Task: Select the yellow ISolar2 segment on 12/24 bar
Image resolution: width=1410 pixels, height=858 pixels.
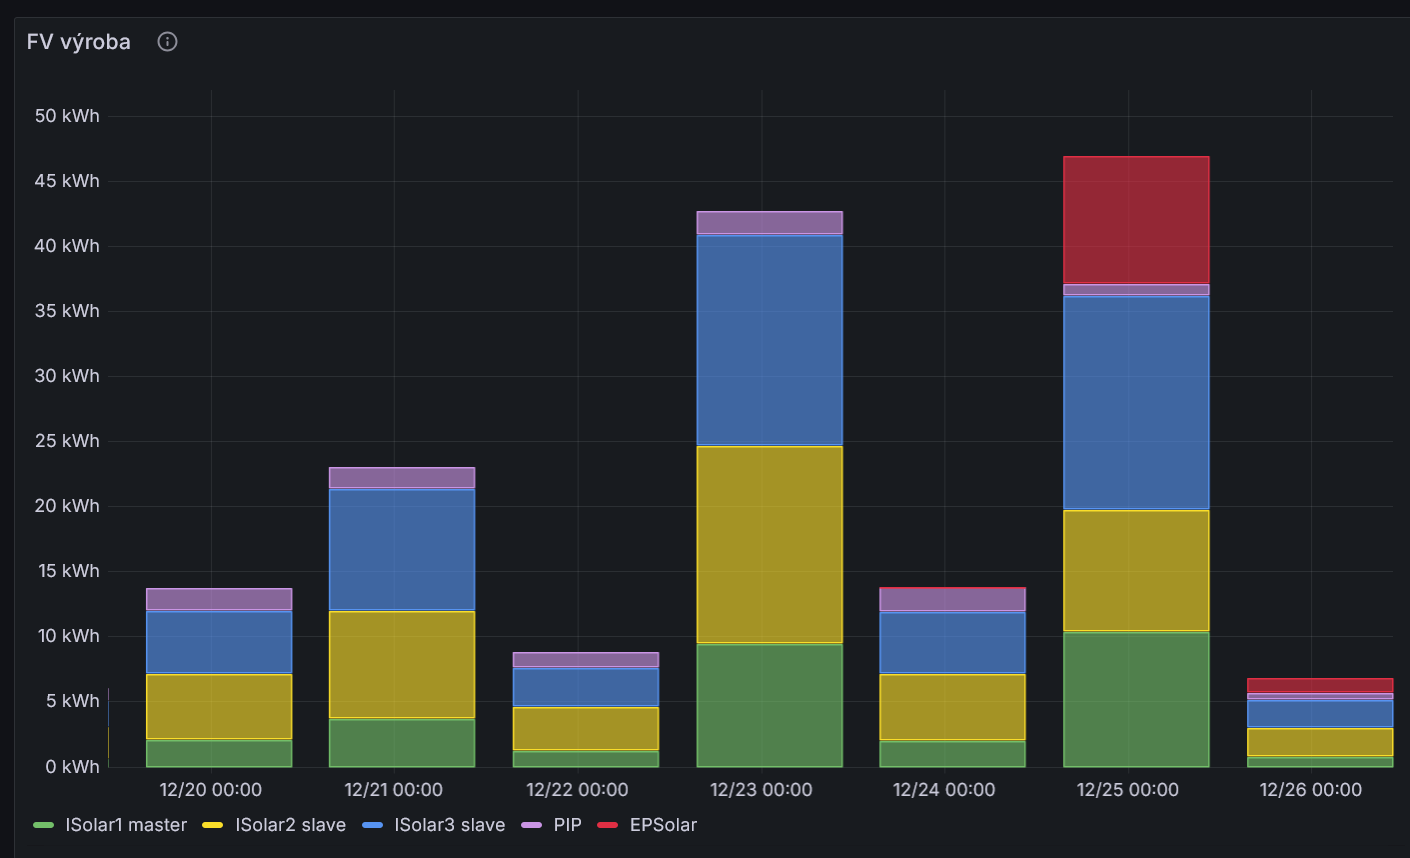Action: click(x=952, y=708)
